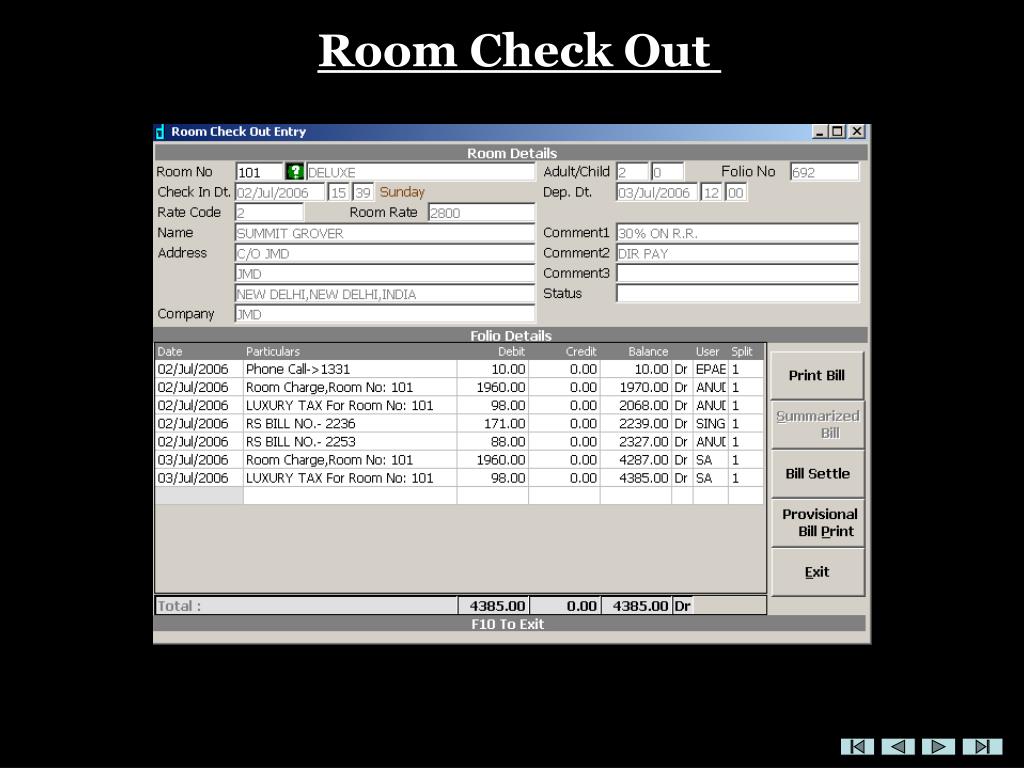Viewport: 1024px width, 768px height.
Task: Select the Phone Call->1331 folio row
Action: tap(459, 369)
